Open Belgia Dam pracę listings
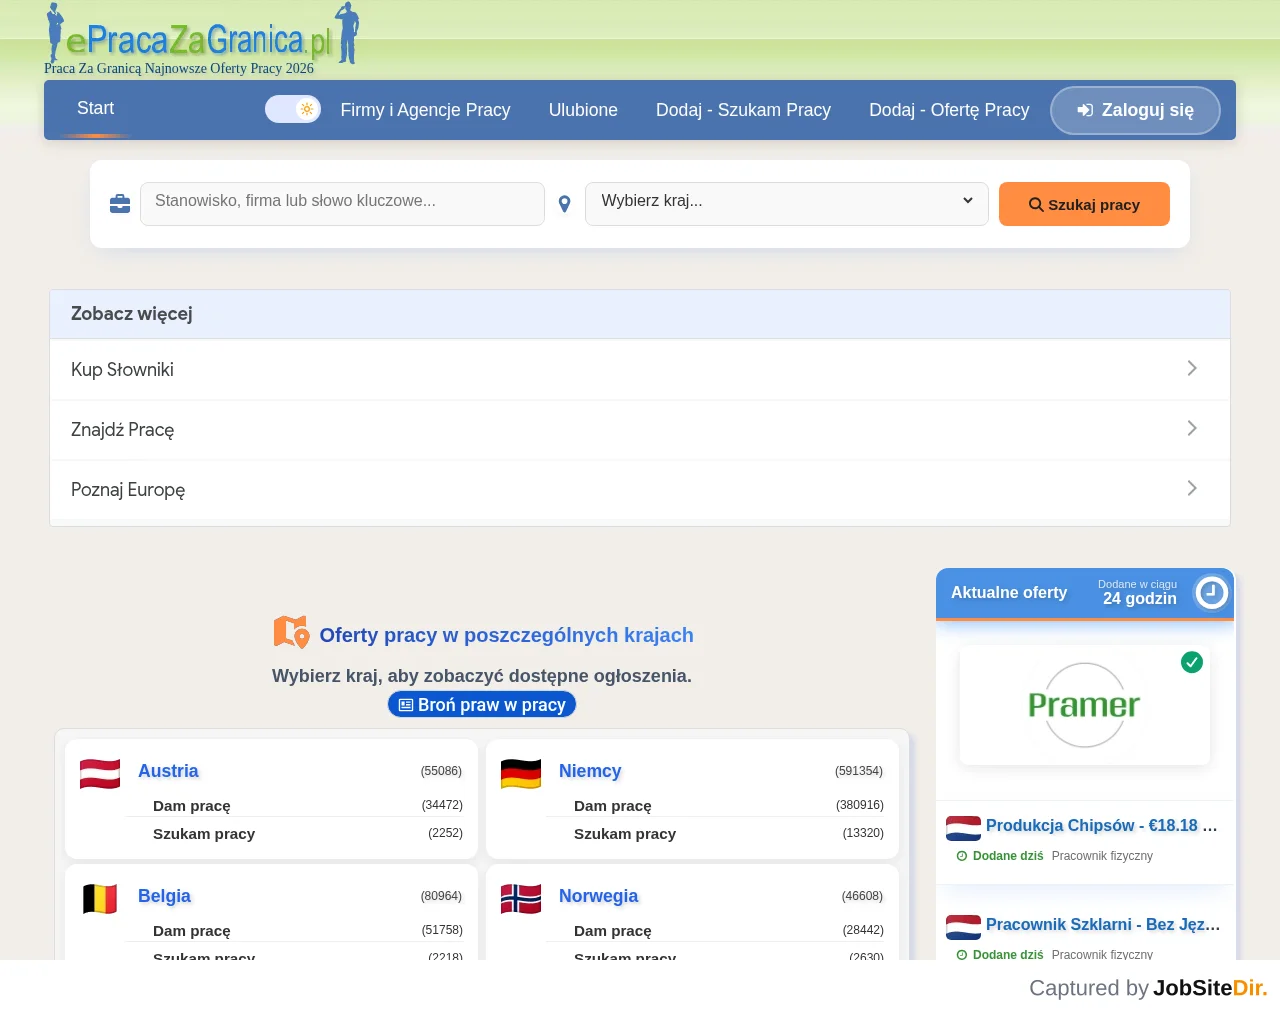Screen dimensions: 1280x1018 [x=191, y=931]
